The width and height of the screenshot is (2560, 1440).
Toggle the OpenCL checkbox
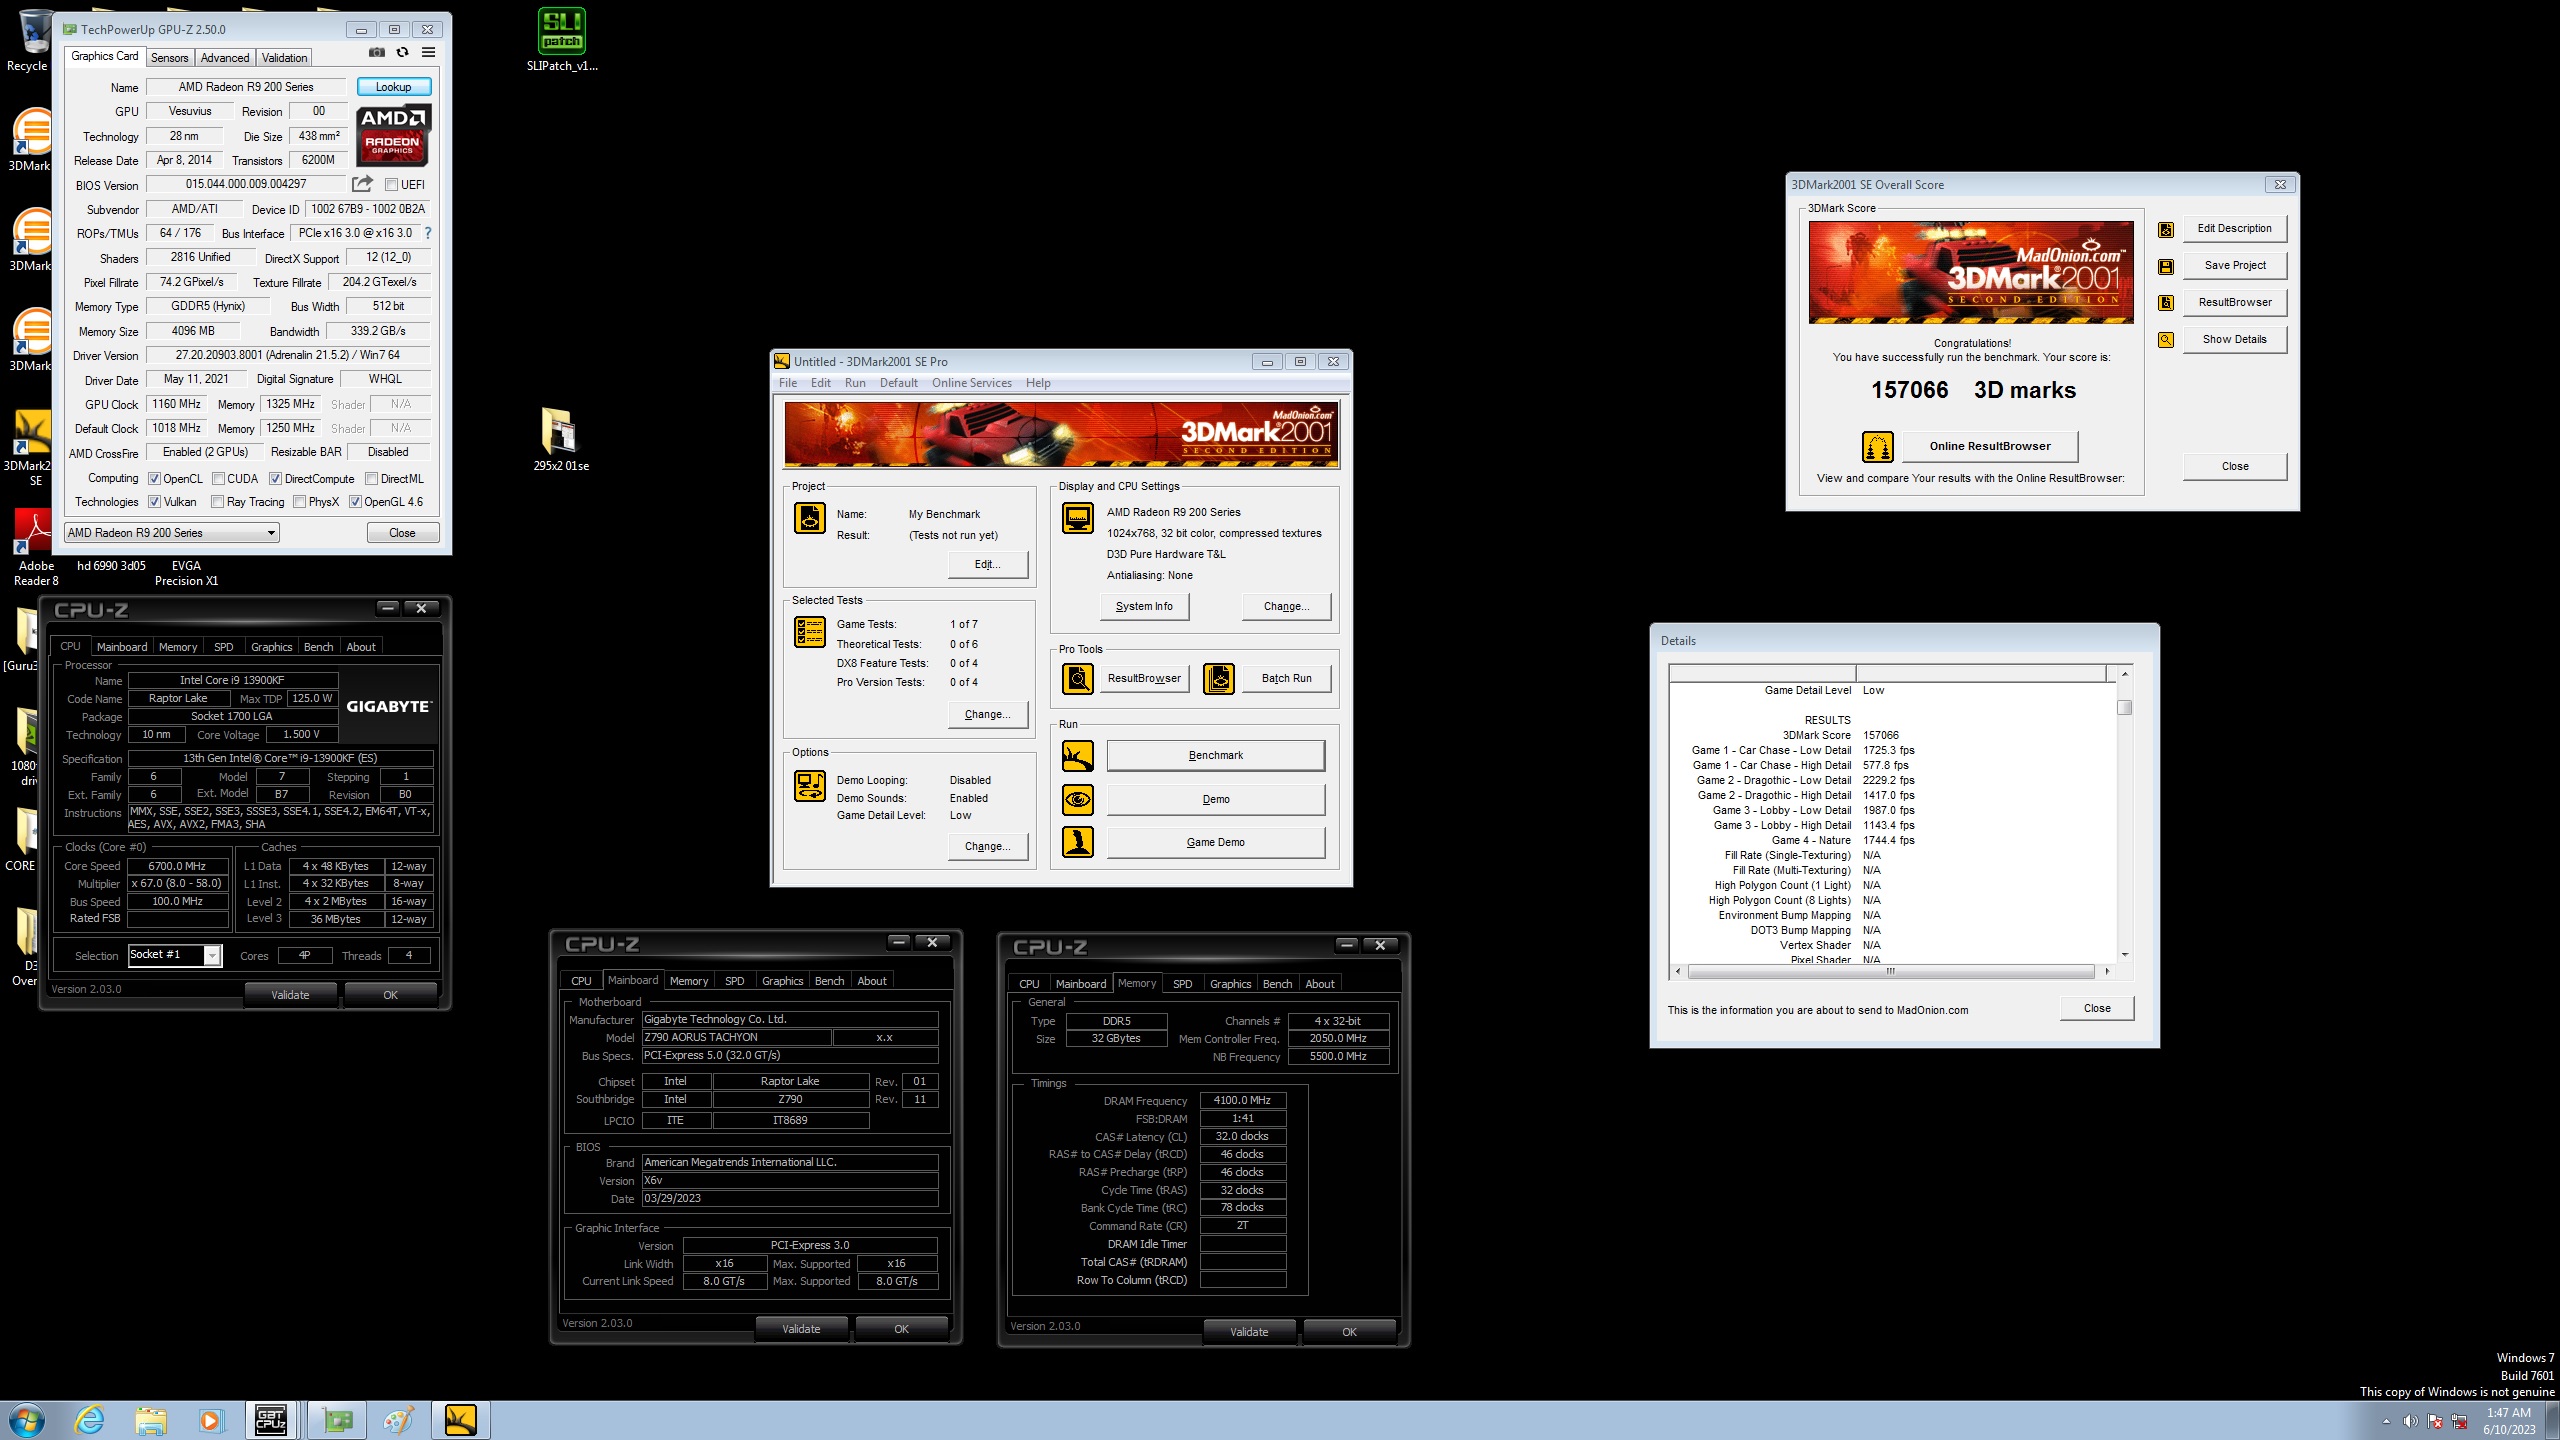click(x=154, y=479)
